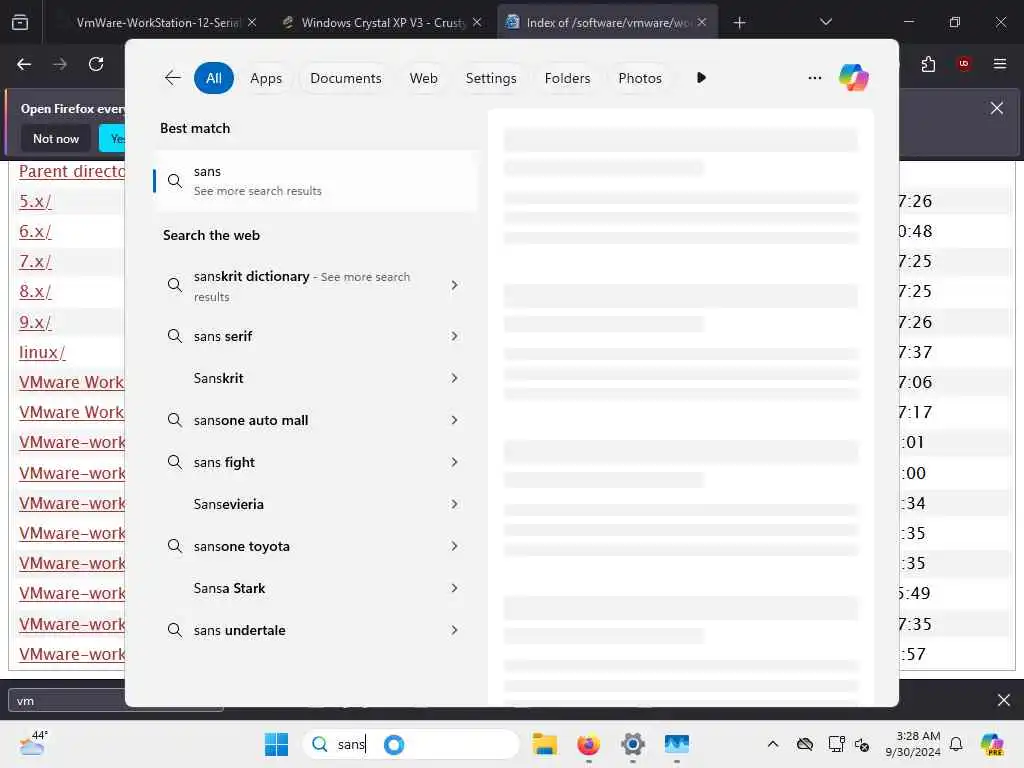Image resolution: width=1024 pixels, height=768 pixels.
Task: Show more search filters with the play arrow
Action: coord(701,78)
